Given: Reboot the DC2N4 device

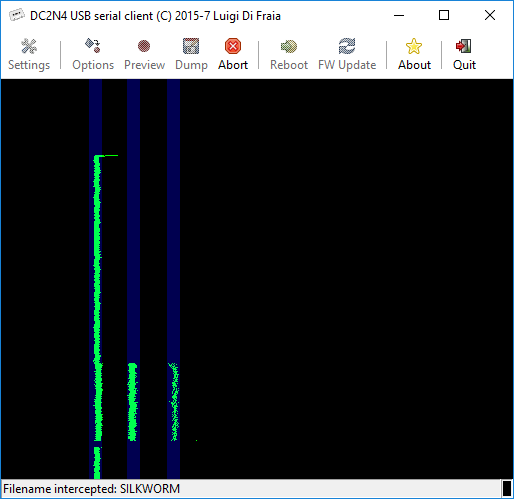Looking at the screenshot, I should tap(289, 54).
